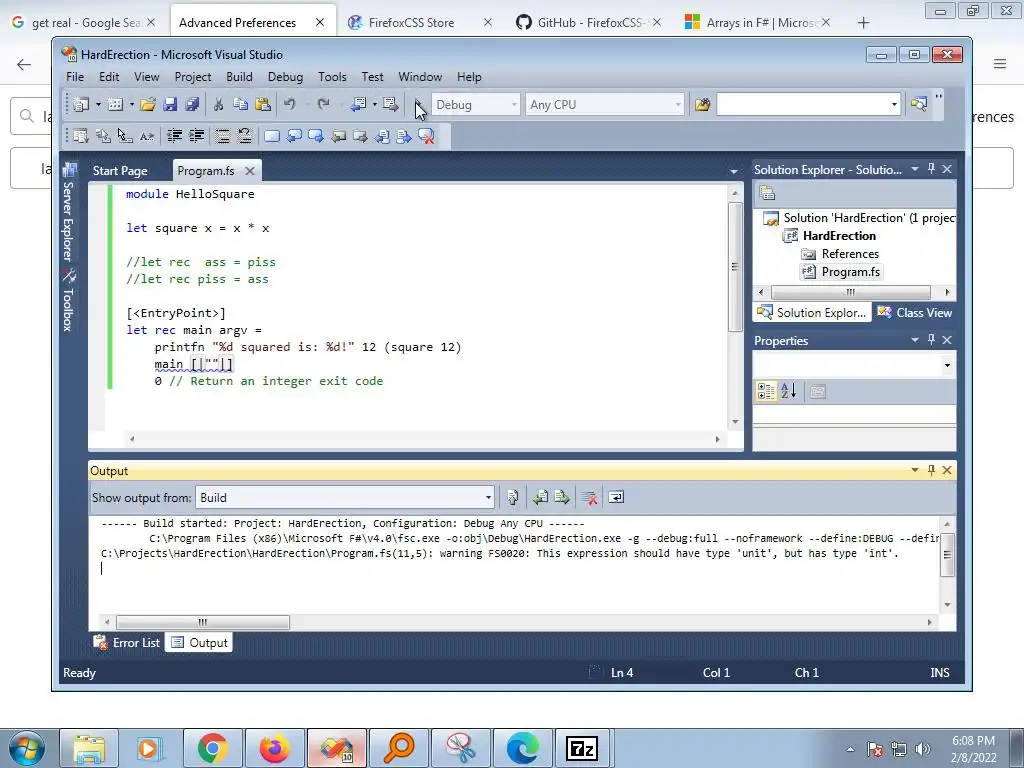Open Firefox from the Windows taskbar
Image resolution: width=1024 pixels, height=768 pixels.
click(274, 748)
